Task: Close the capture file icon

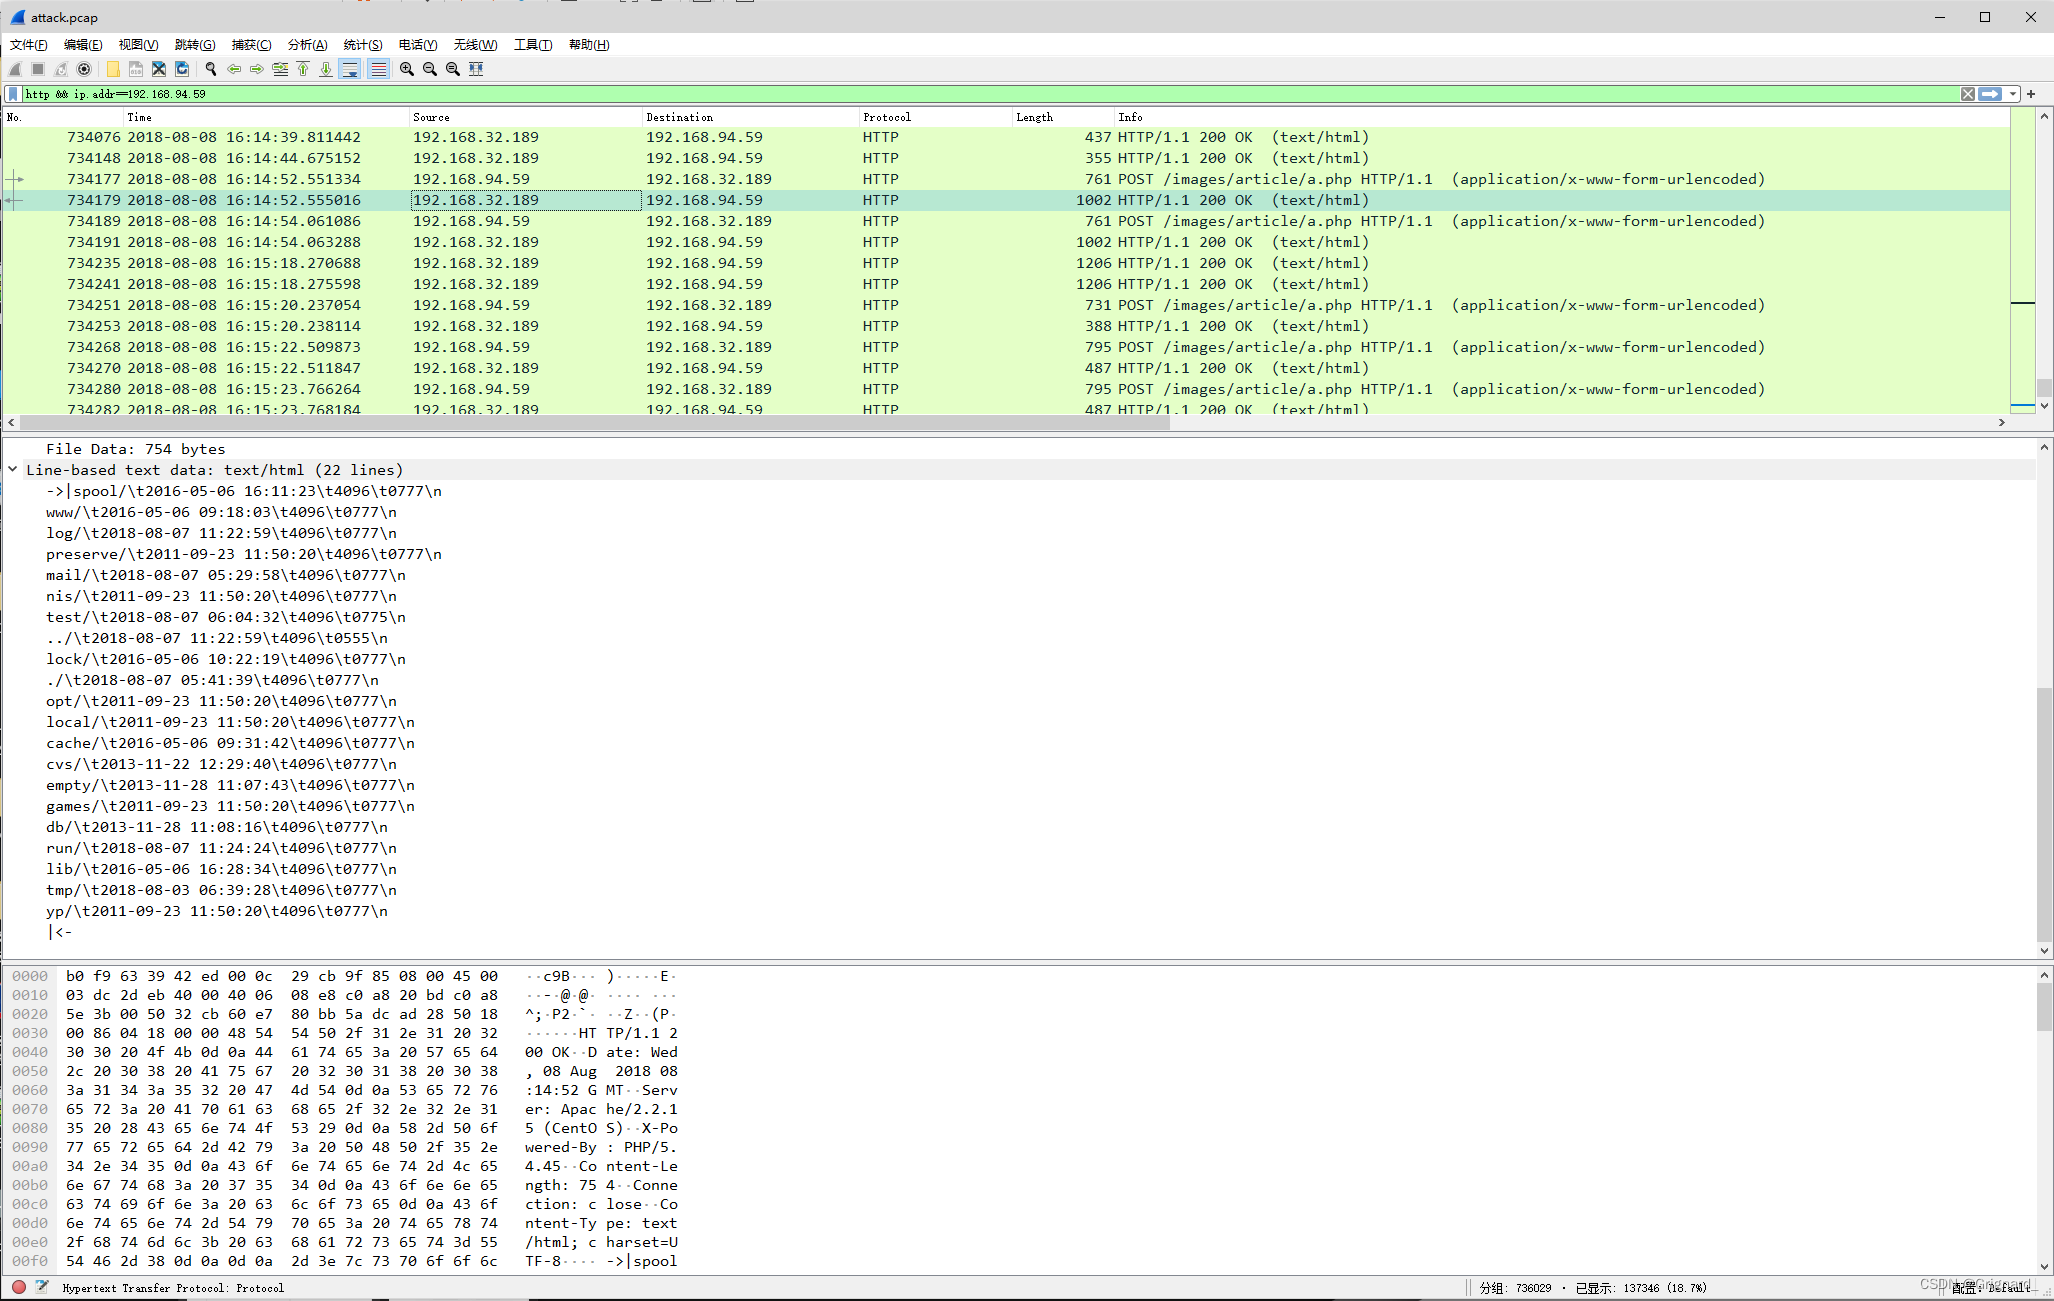Action: pyautogui.click(x=159, y=69)
